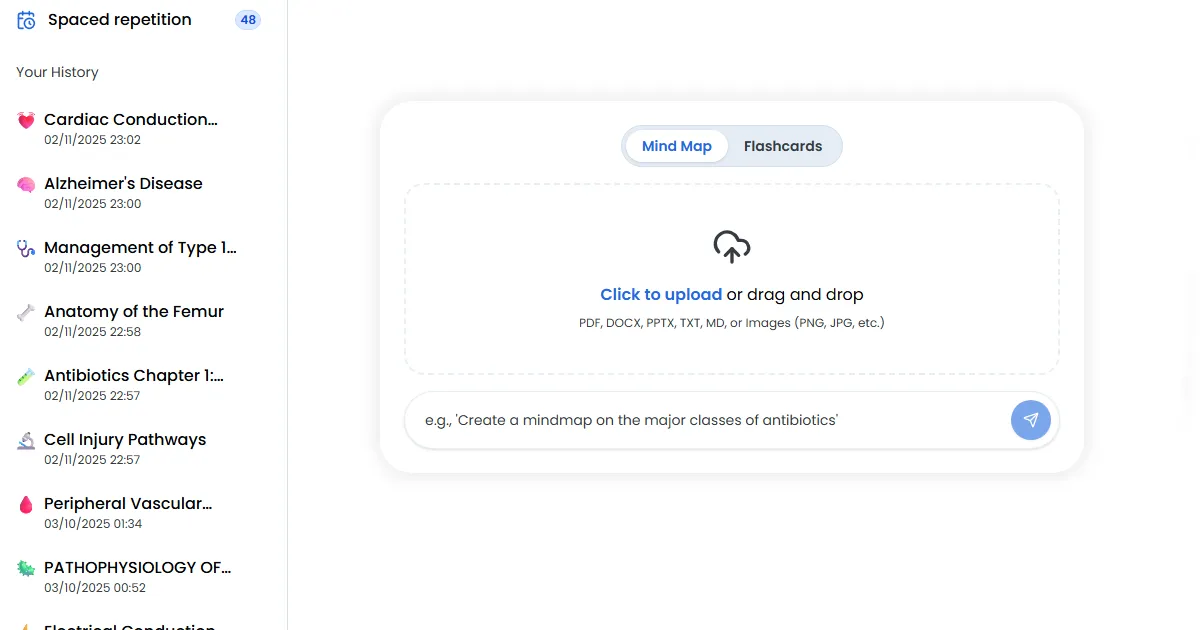The width and height of the screenshot is (1200, 630).
Task: Switch to the Mind Map tab
Action: [x=676, y=146]
